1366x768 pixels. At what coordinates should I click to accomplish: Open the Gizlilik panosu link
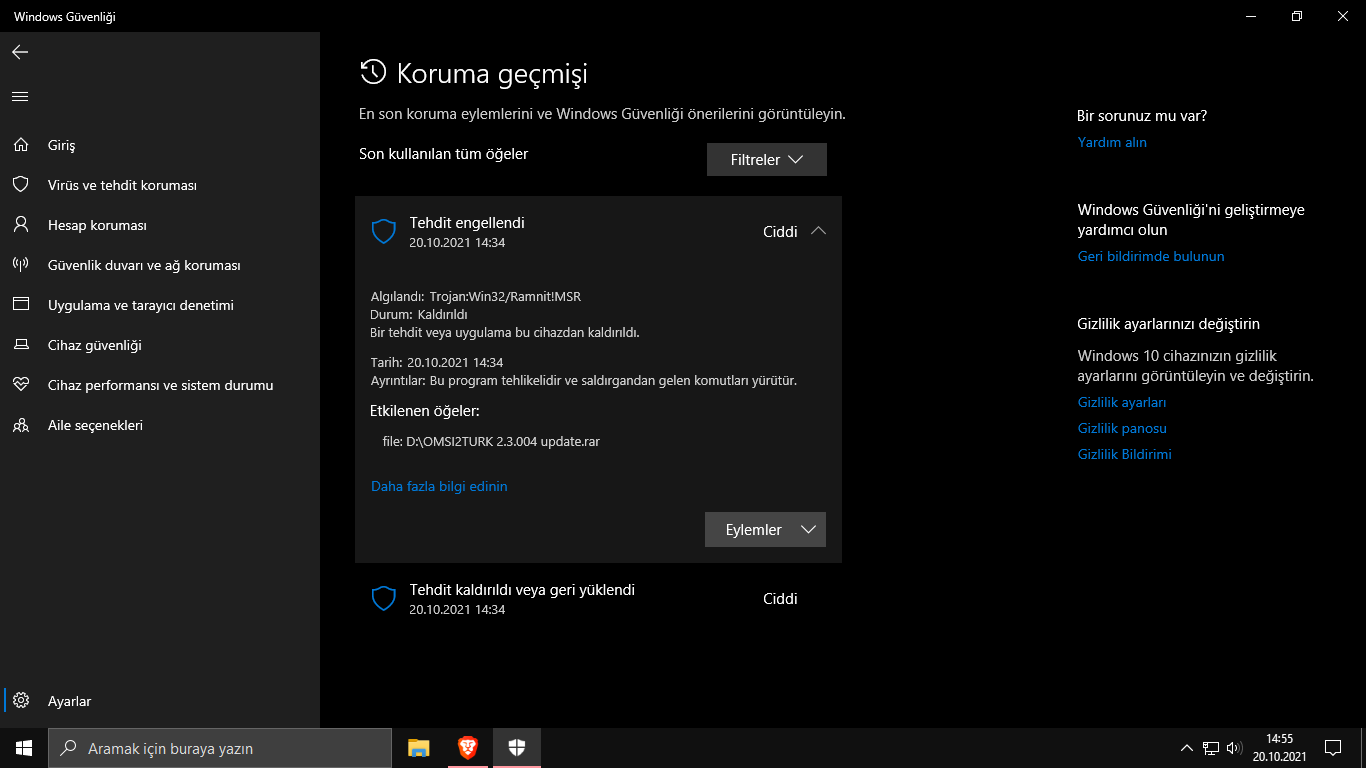click(1122, 428)
